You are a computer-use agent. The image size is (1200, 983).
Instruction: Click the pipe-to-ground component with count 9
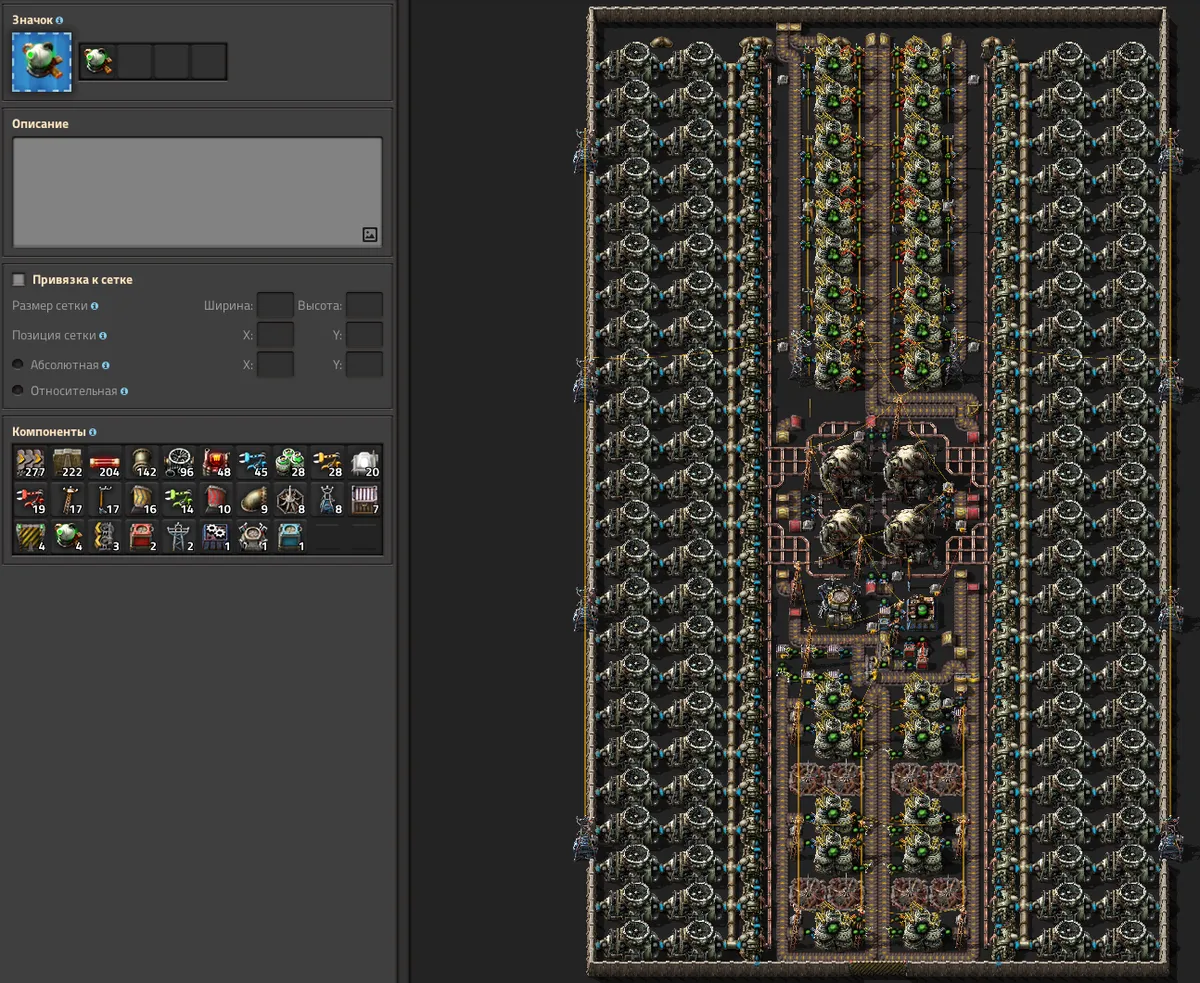coord(253,500)
